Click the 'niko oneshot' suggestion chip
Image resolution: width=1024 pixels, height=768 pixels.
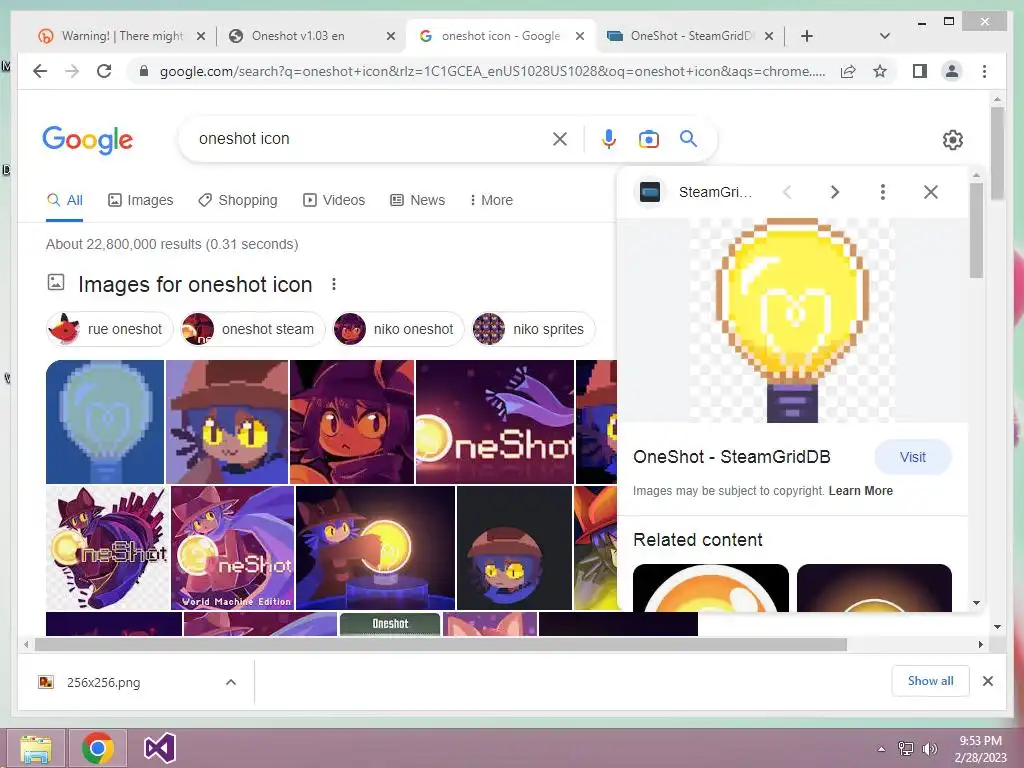click(398, 329)
